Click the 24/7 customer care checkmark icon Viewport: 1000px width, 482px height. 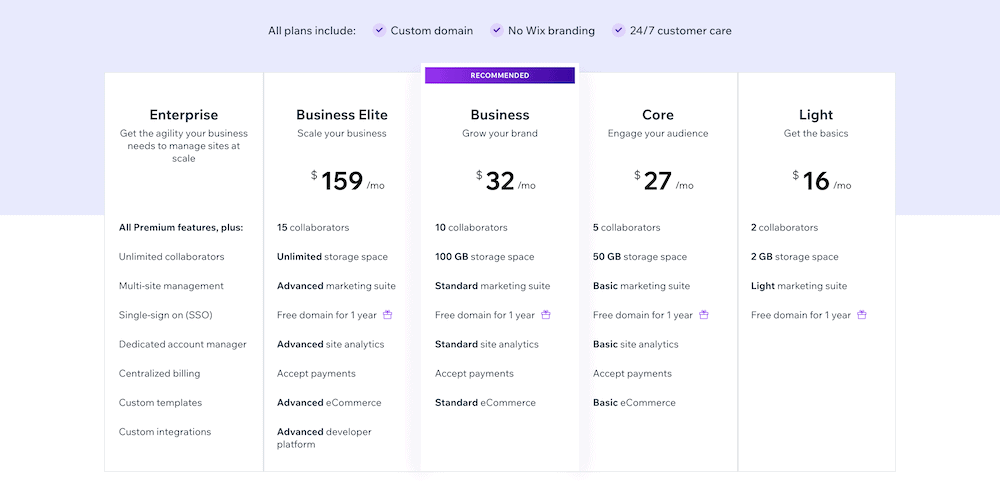click(619, 31)
